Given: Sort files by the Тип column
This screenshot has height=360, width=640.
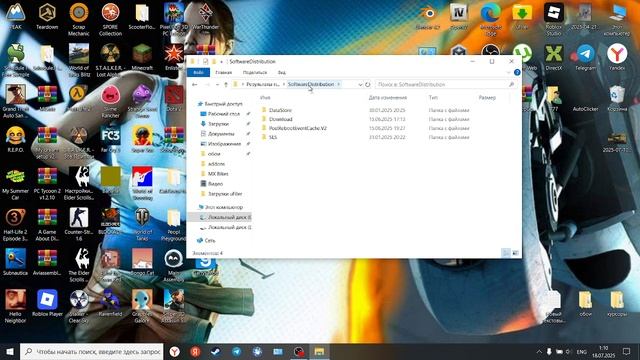Looking at the screenshot, I should click(433, 98).
